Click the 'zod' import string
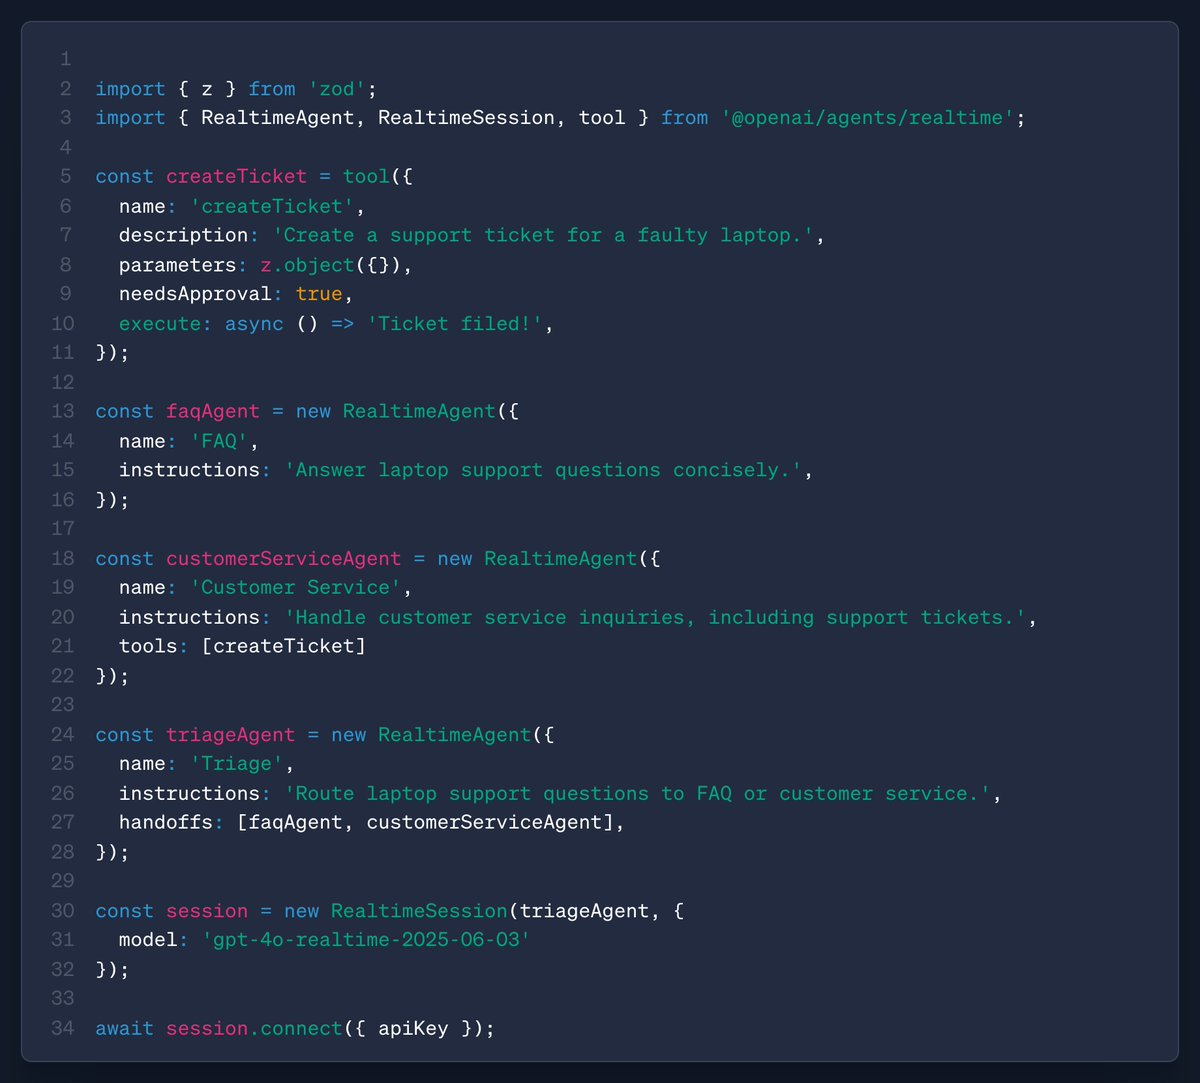1200x1083 pixels. (337, 88)
